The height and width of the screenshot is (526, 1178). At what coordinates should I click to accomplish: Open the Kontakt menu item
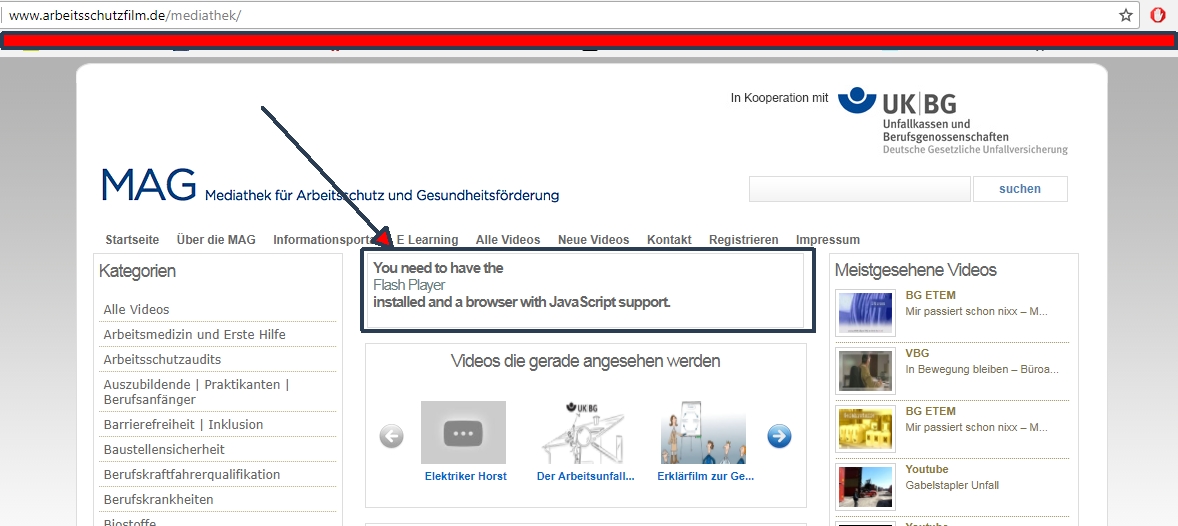click(x=669, y=240)
